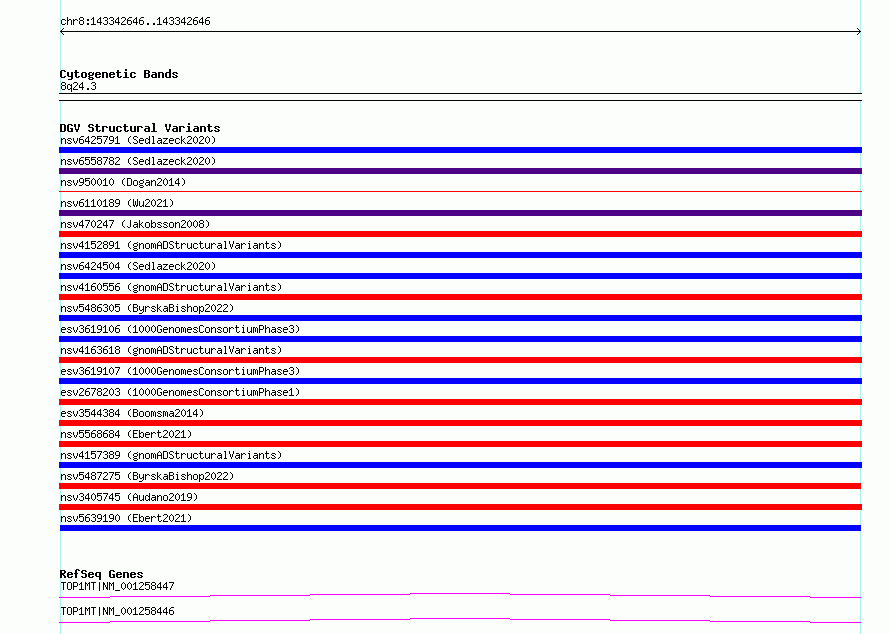Open variant esv3544384 (Boomsma2014) label
Viewport: 890px width, 634px height.
click(132, 413)
